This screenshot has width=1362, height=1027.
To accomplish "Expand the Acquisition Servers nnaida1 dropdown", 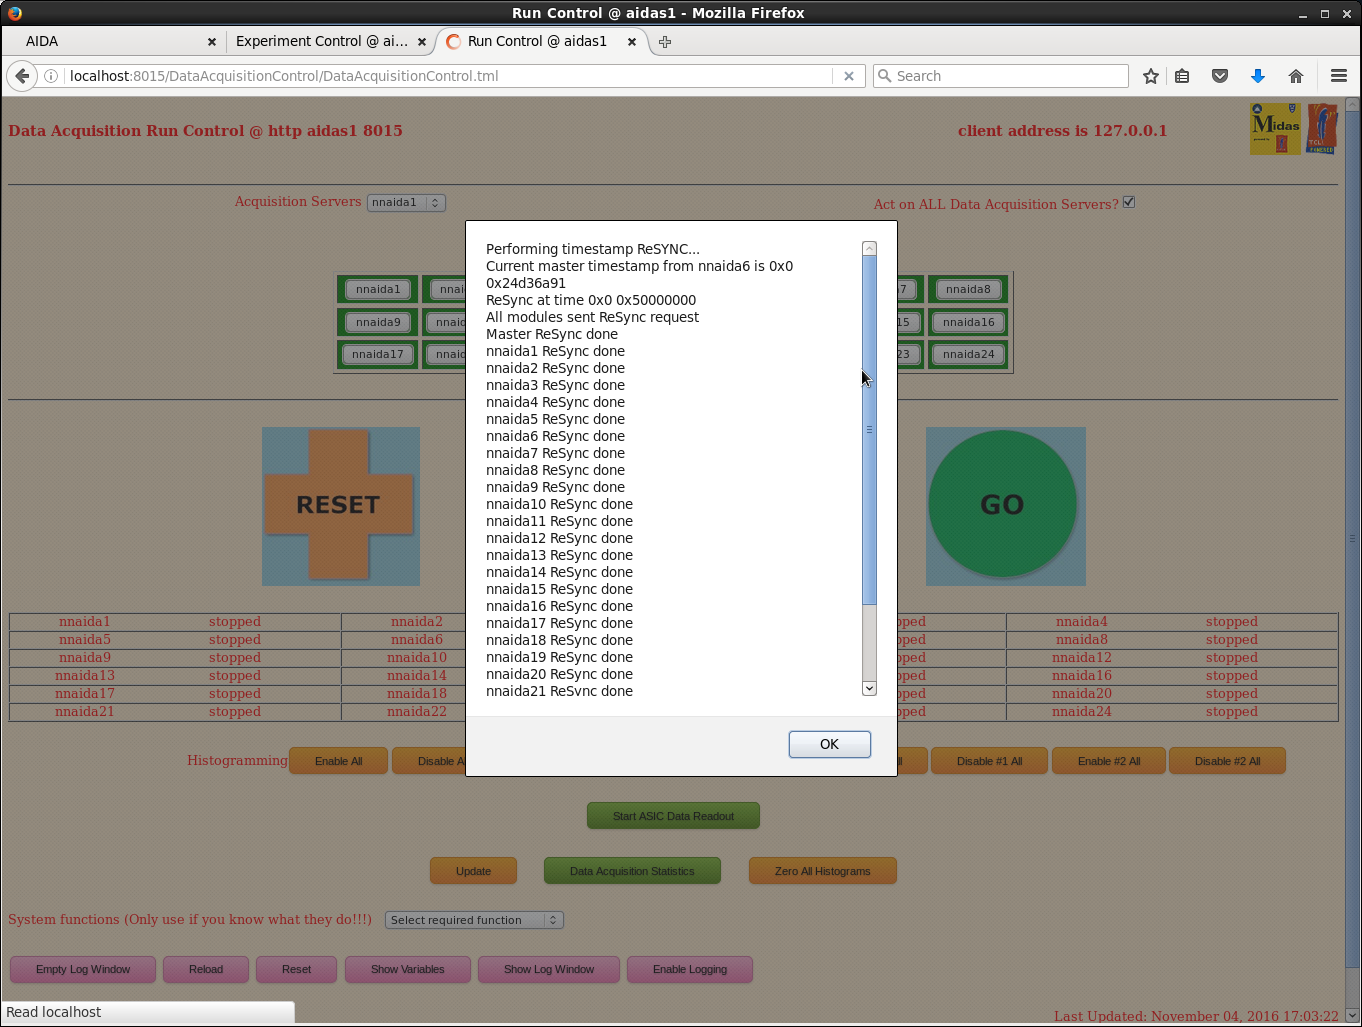I will 406,202.
